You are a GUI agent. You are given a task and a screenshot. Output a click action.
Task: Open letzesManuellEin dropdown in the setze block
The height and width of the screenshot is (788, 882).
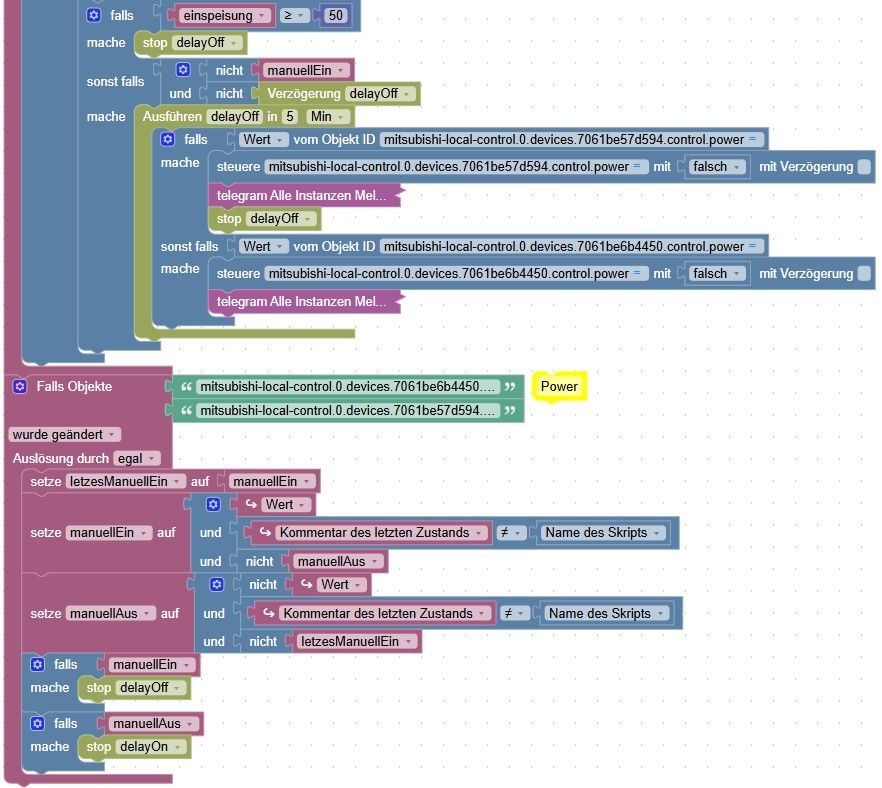pyautogui.click(x=125, y=481)
